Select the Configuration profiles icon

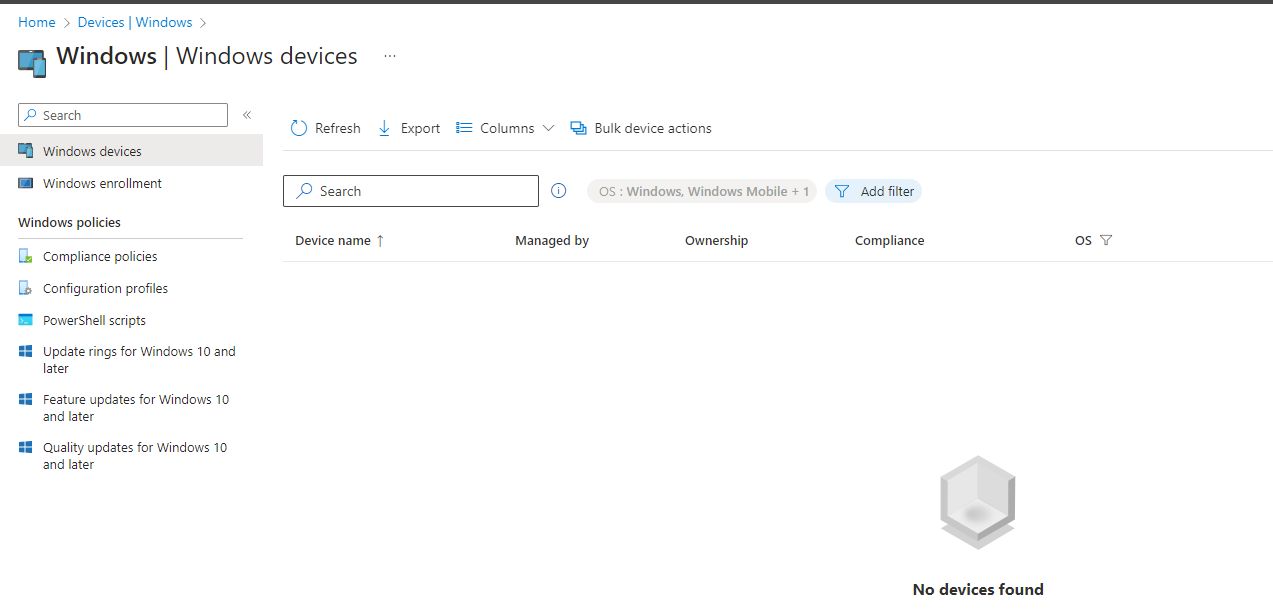(x=25, y=288)
